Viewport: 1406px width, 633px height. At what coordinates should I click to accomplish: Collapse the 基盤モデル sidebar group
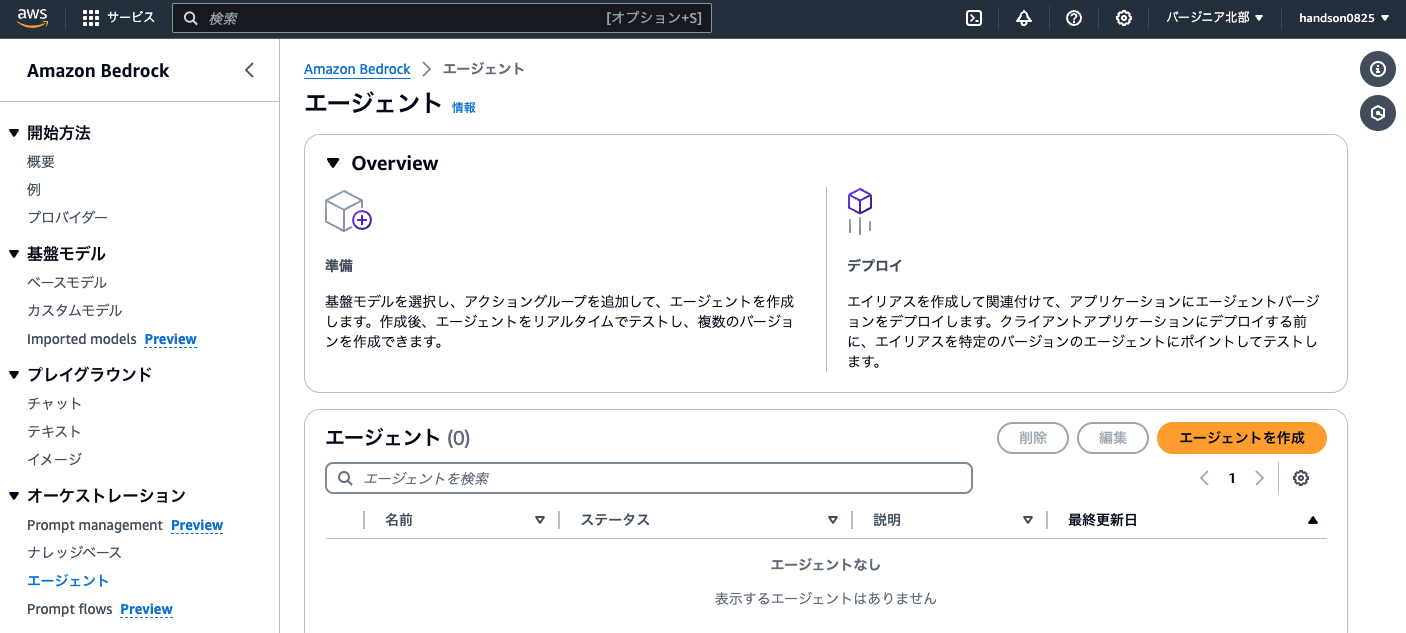[14, 254]
